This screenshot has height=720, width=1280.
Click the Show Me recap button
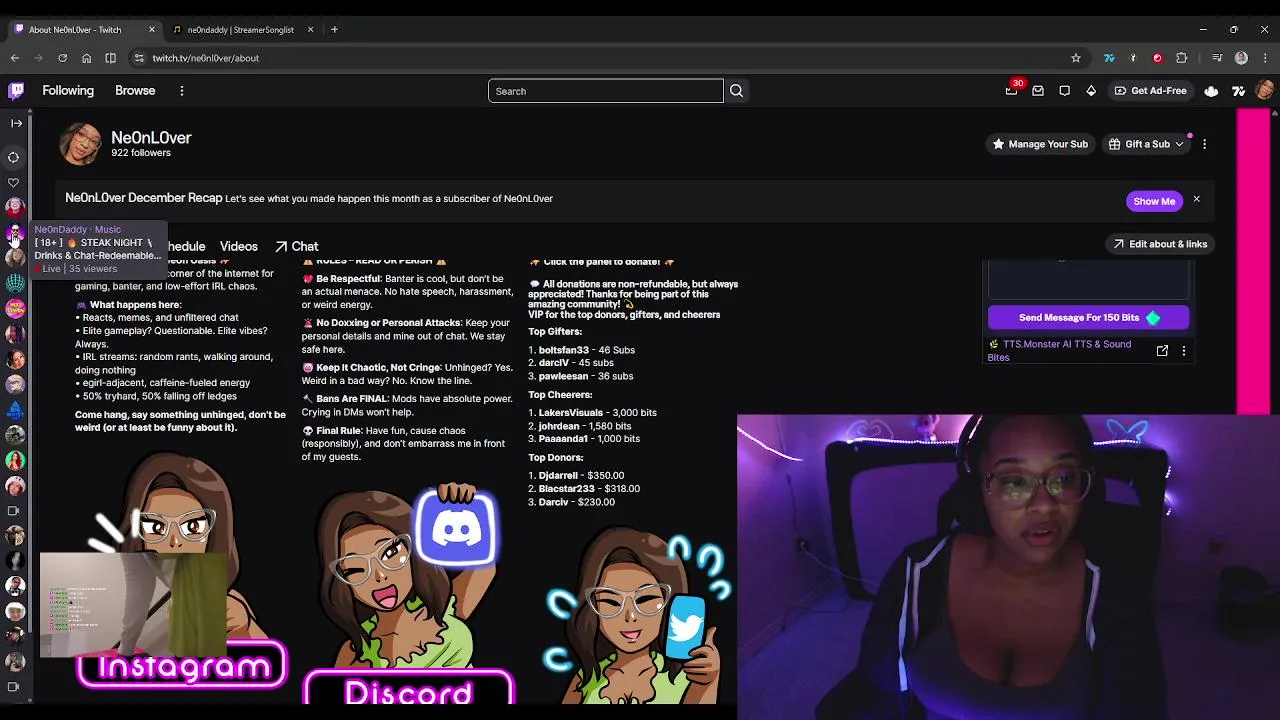click(1154, 201)
